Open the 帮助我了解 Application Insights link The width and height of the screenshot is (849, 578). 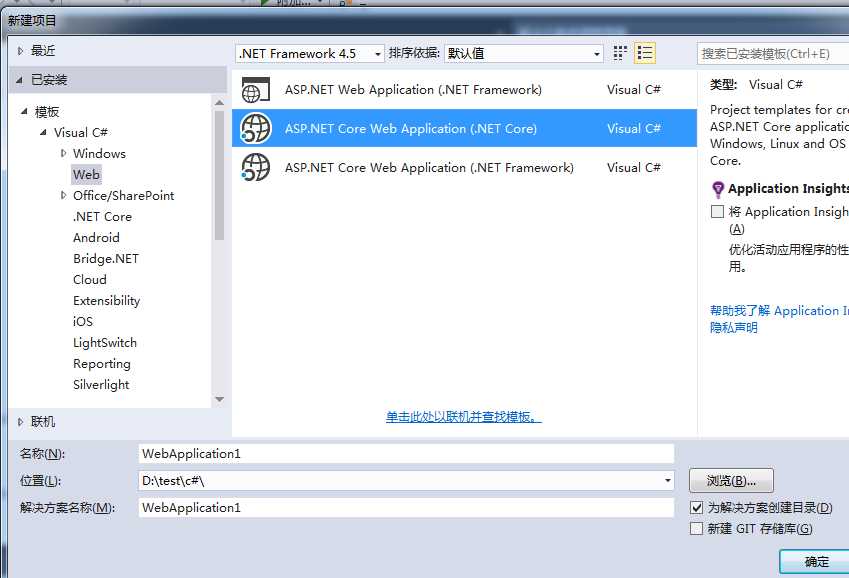(x=779, y=310)
